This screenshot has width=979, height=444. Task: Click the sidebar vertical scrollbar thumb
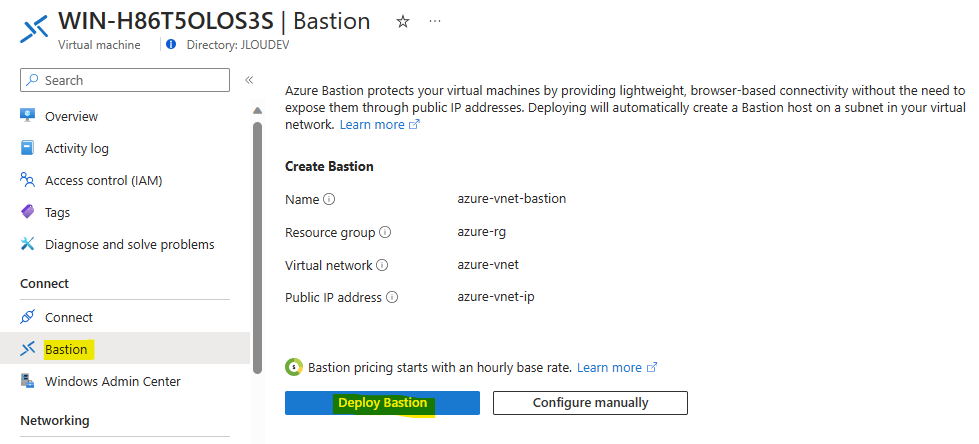tap(257, 247)
